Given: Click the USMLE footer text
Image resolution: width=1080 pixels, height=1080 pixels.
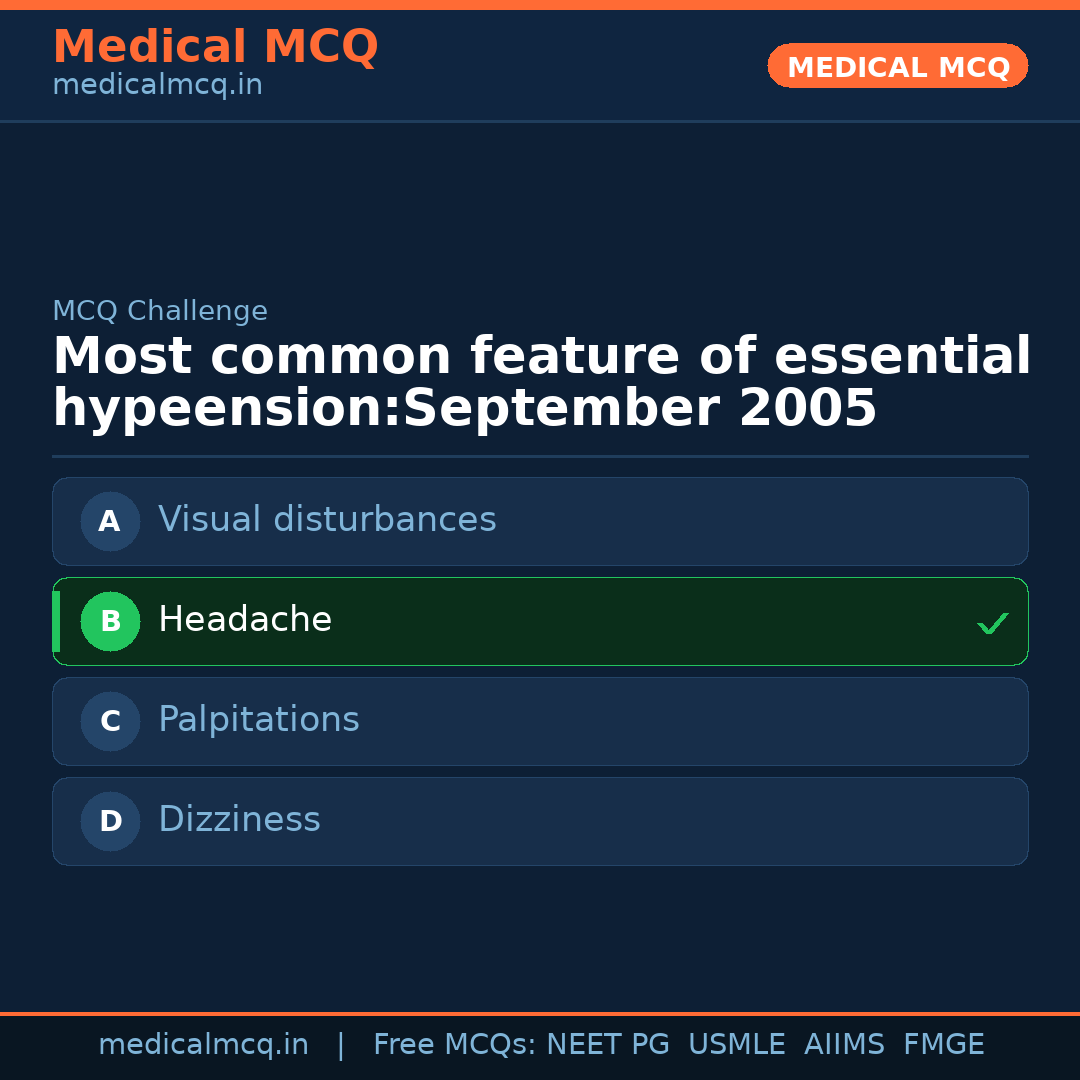Looking at the screenshot, I should pos(736,1045).
